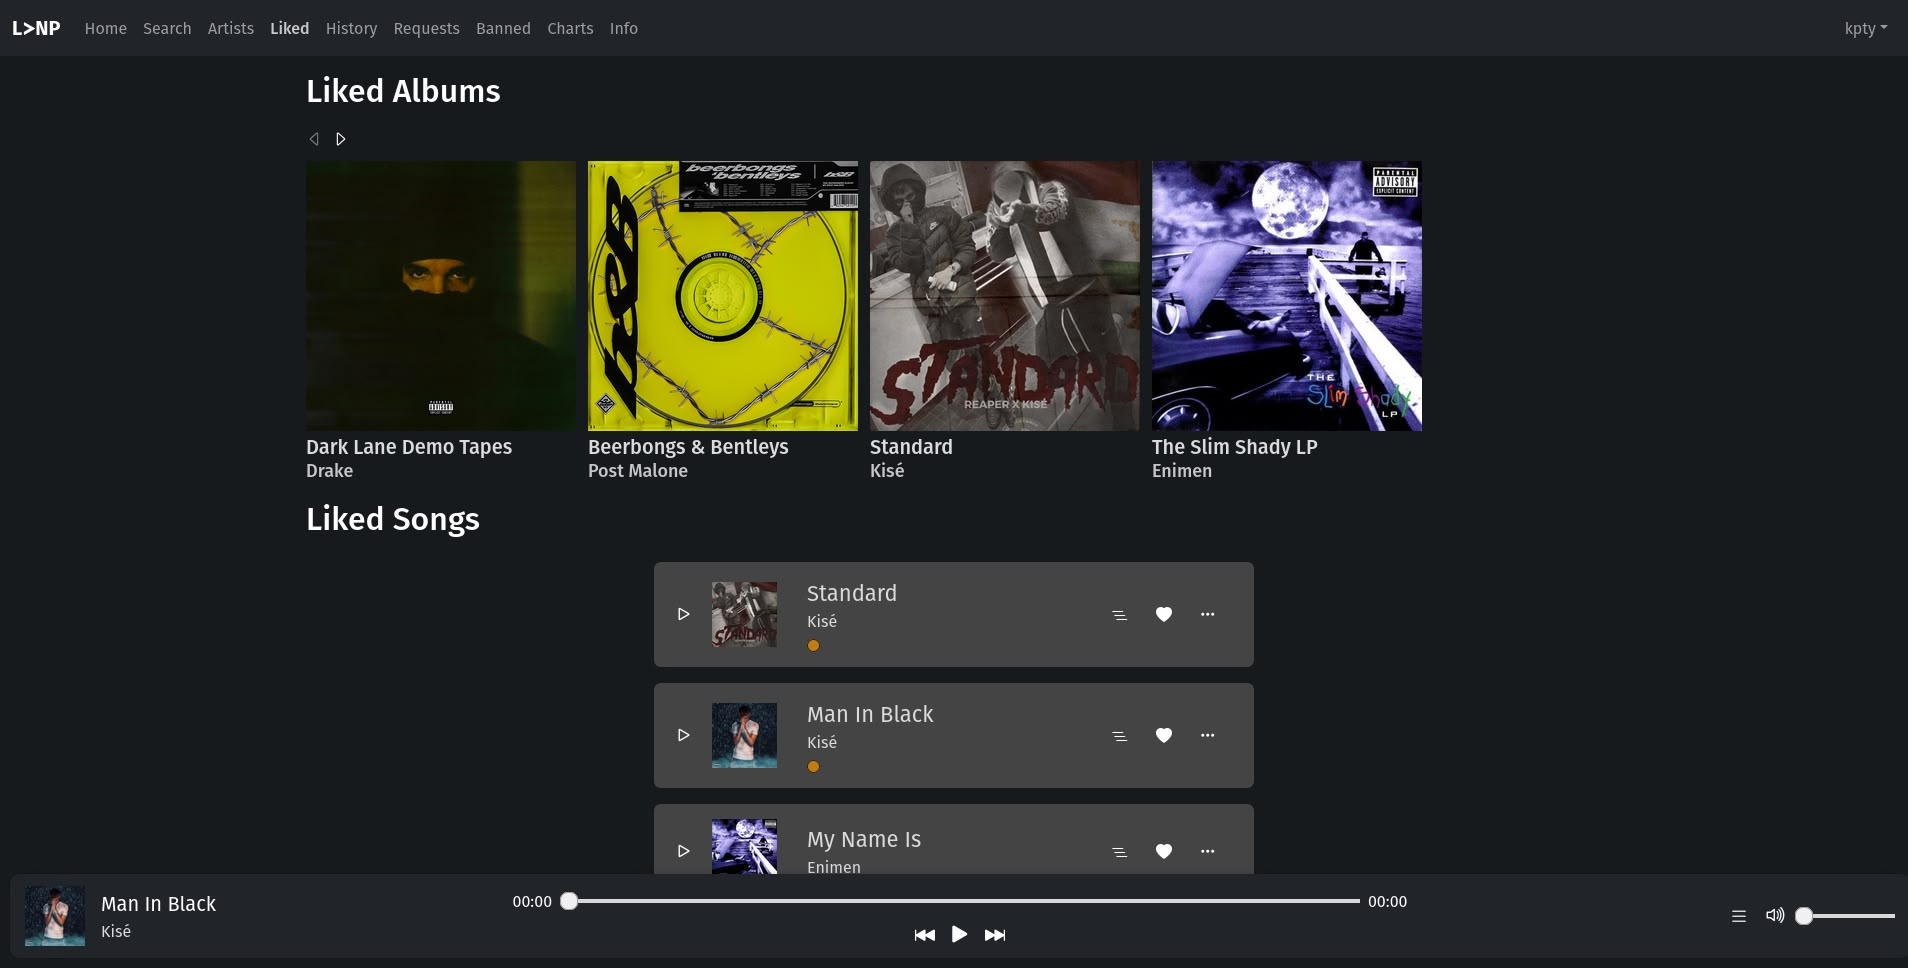Click My Name Is song thumbnail
This screenshot has height=968, width=1908.
(x=744, y=847)
